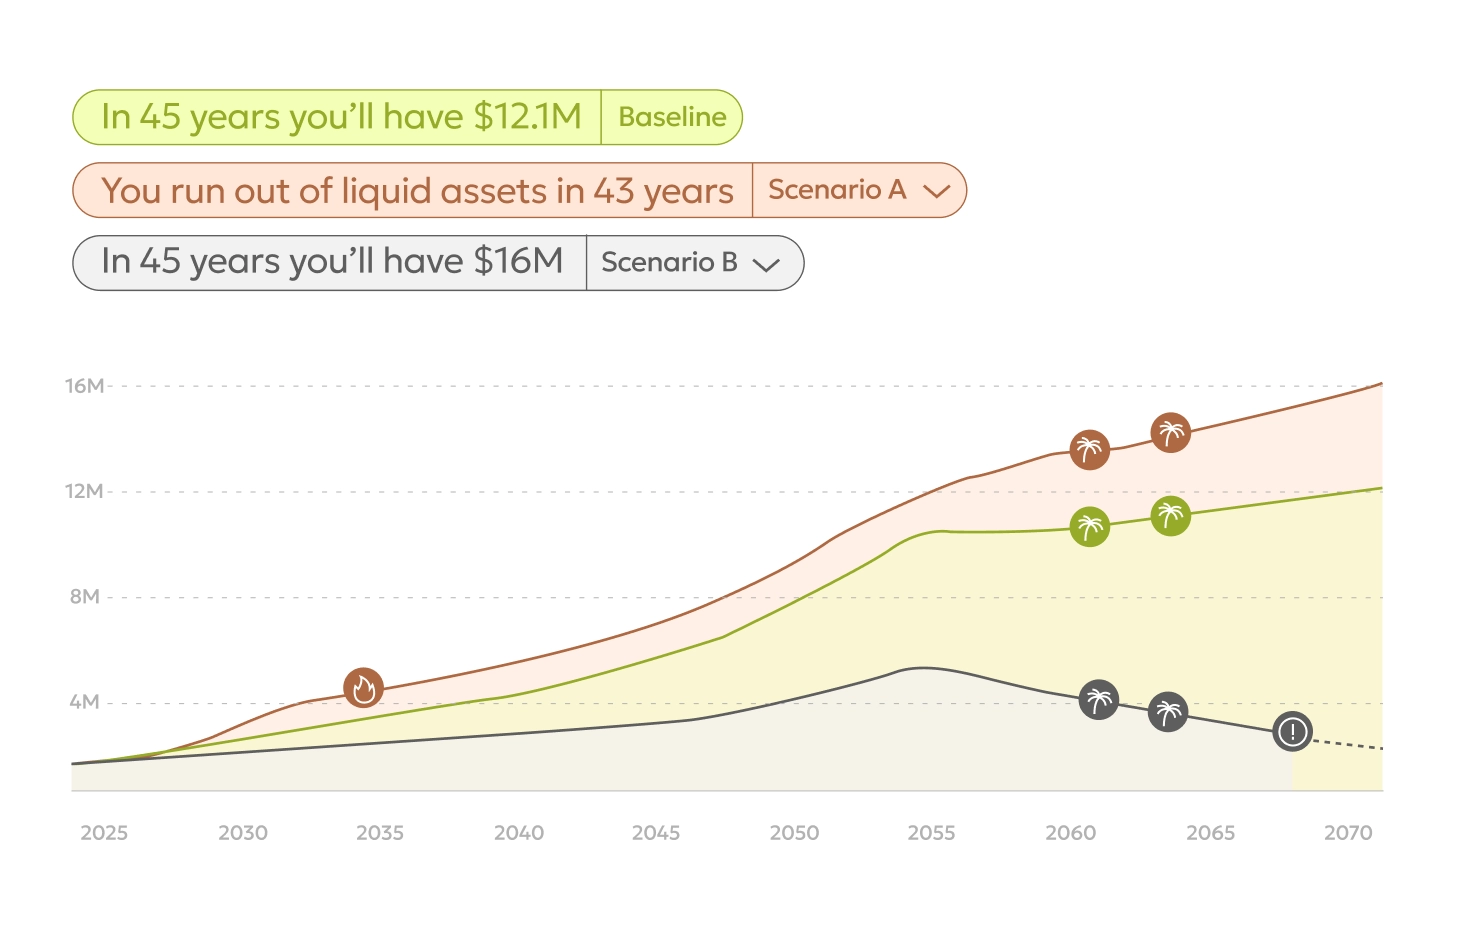Click second gray palm tree marker
This screenshot has width=1482, height=930.
[1167, 712]
